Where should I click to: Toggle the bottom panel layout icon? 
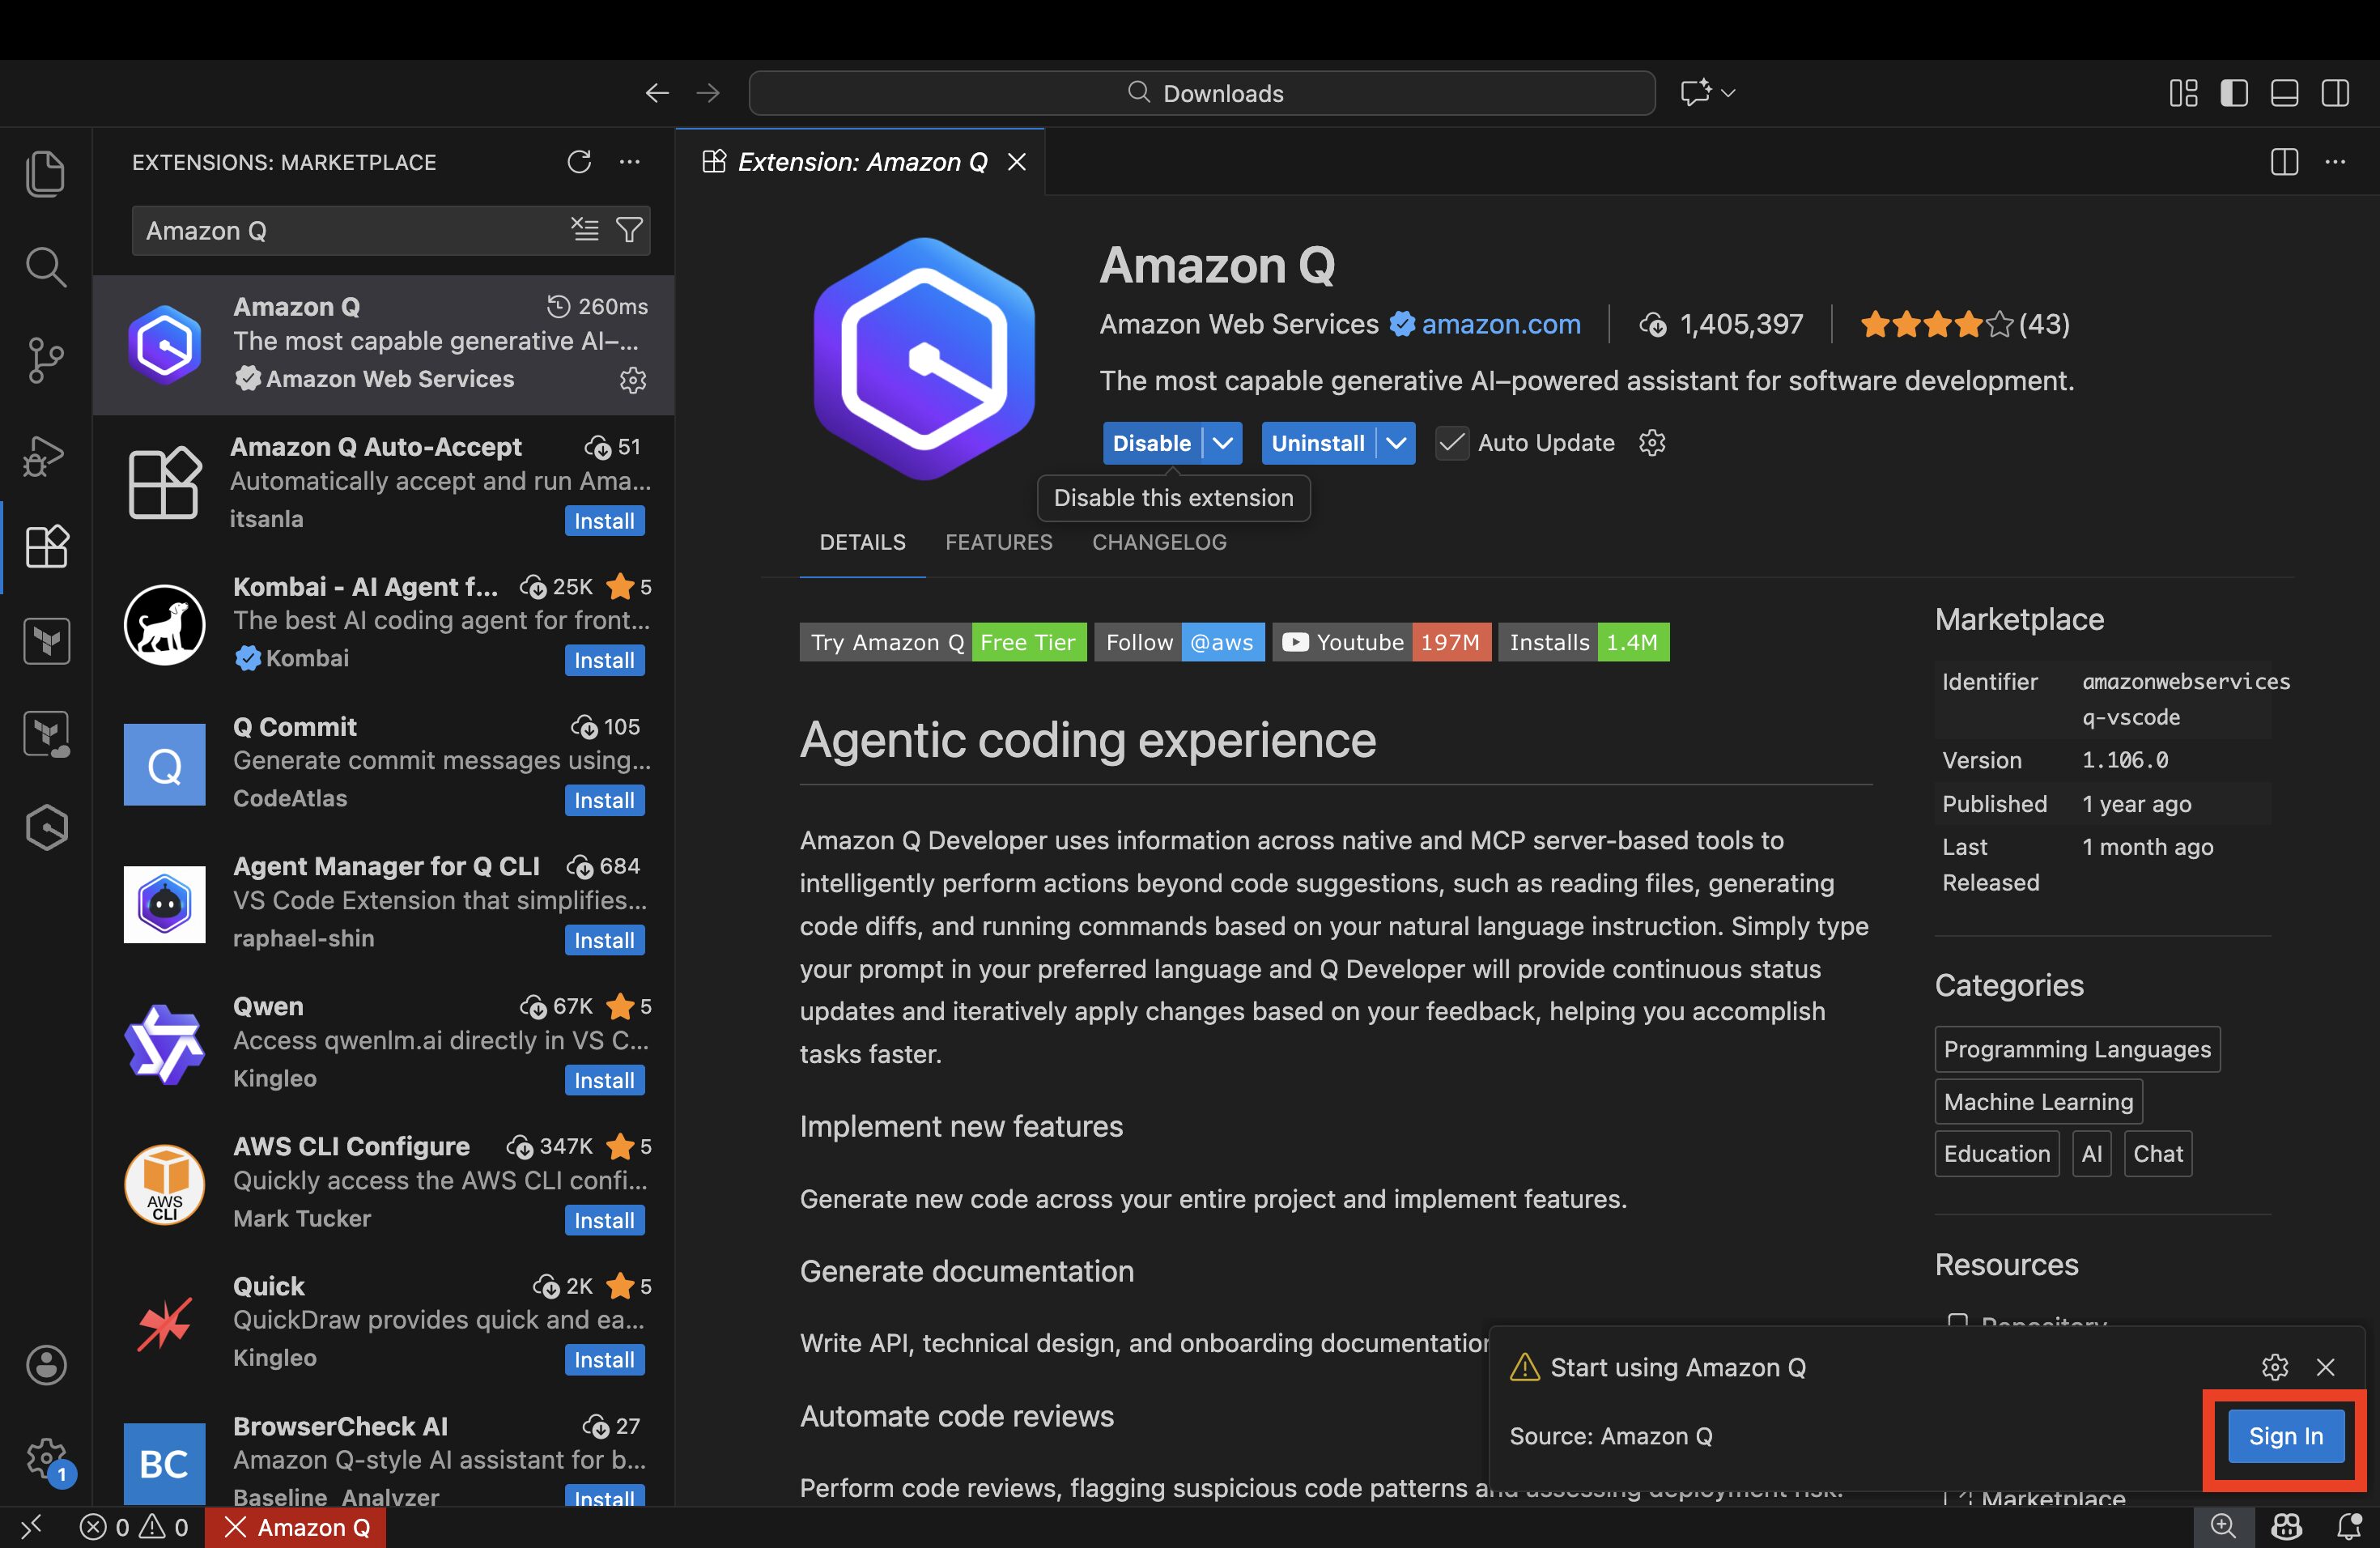point(2285,93)
